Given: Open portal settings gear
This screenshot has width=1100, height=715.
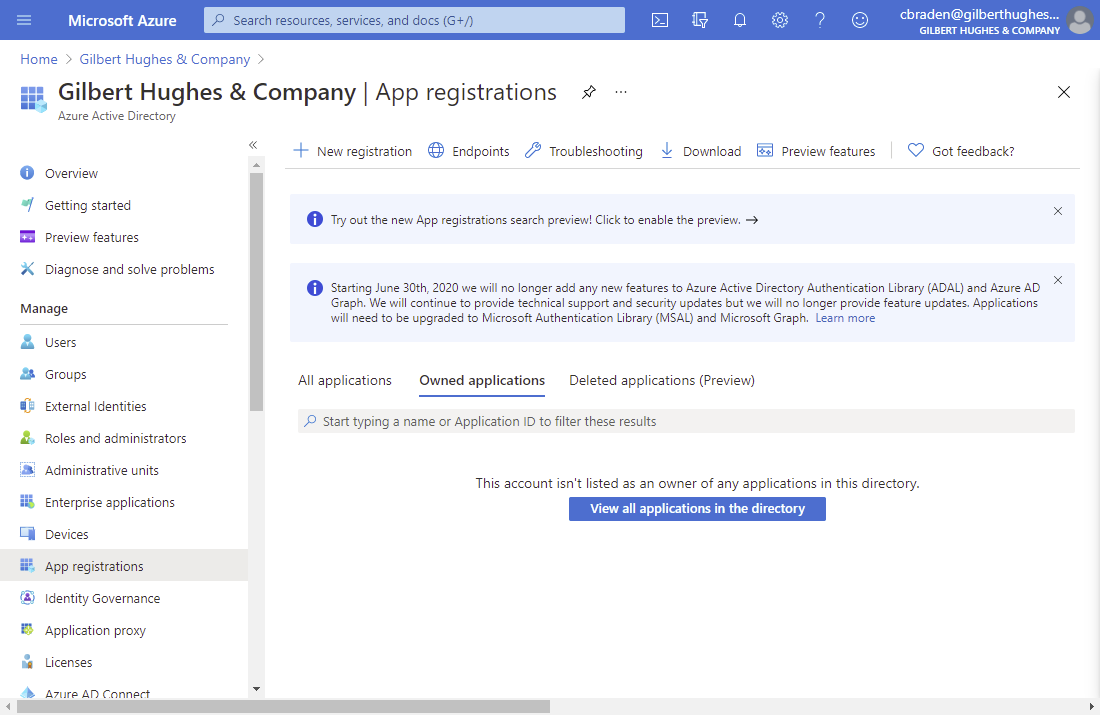Looking at the screenshot, I should click(x=779, y=20).
